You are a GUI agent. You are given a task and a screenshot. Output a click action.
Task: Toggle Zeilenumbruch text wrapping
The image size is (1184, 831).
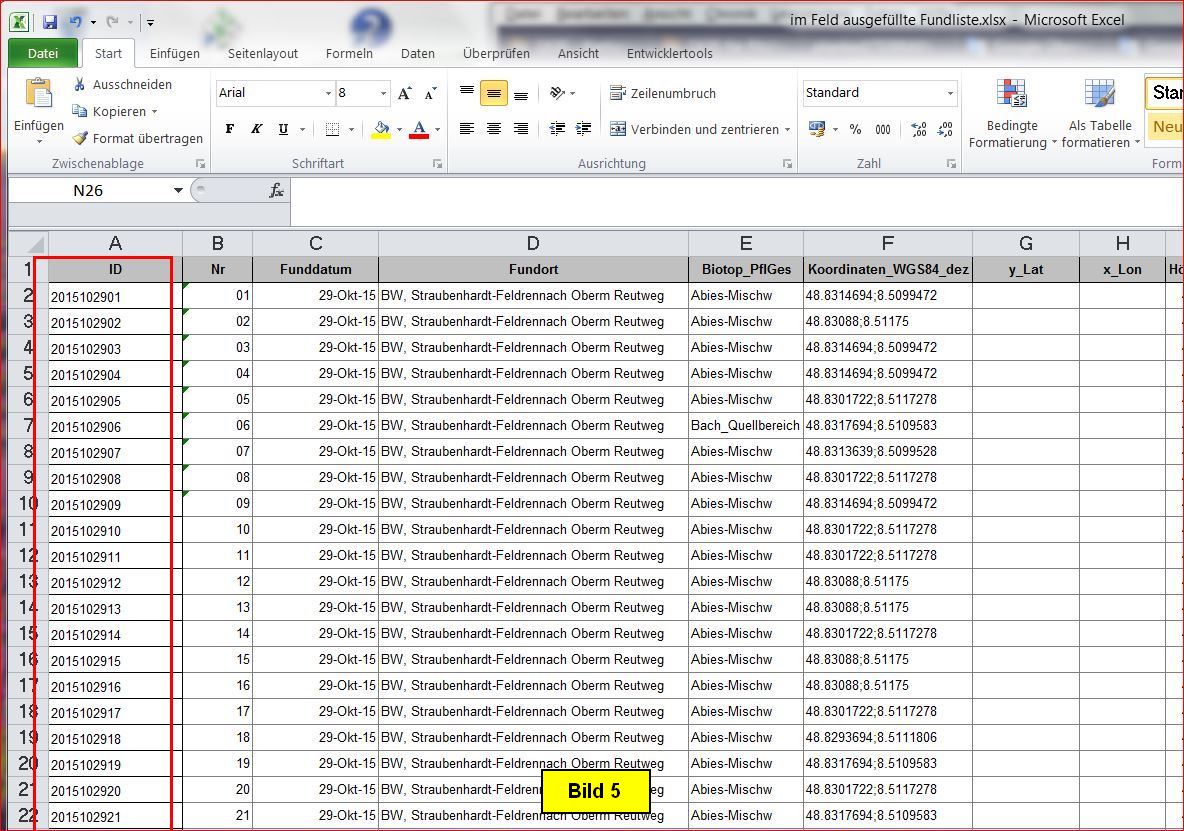[x=663, y=93]
